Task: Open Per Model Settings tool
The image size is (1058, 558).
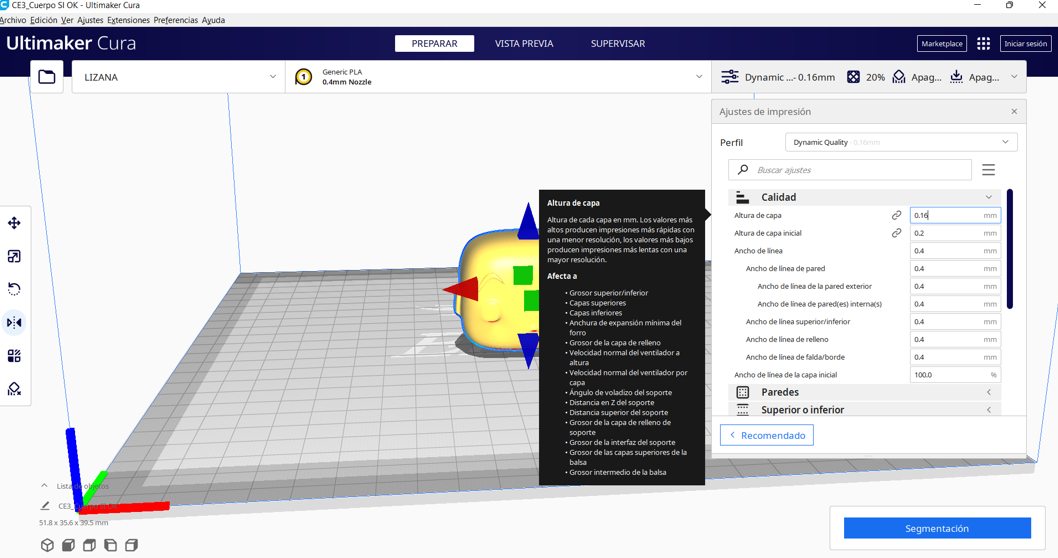Action: point(14,356)
